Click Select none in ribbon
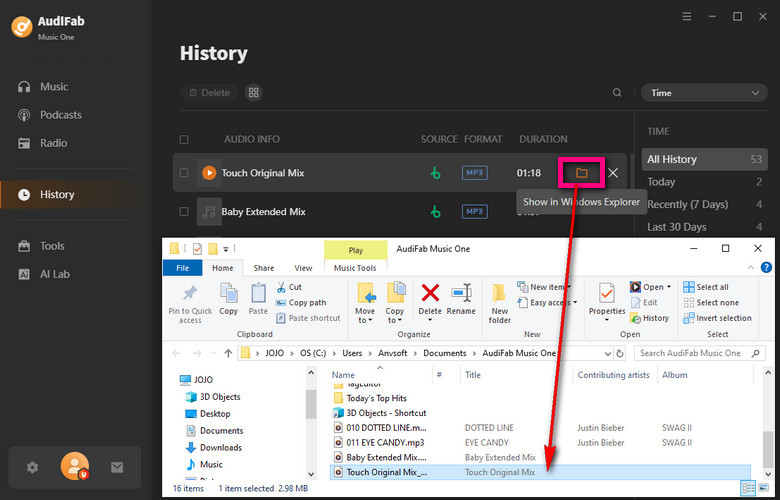 point(711,302)
